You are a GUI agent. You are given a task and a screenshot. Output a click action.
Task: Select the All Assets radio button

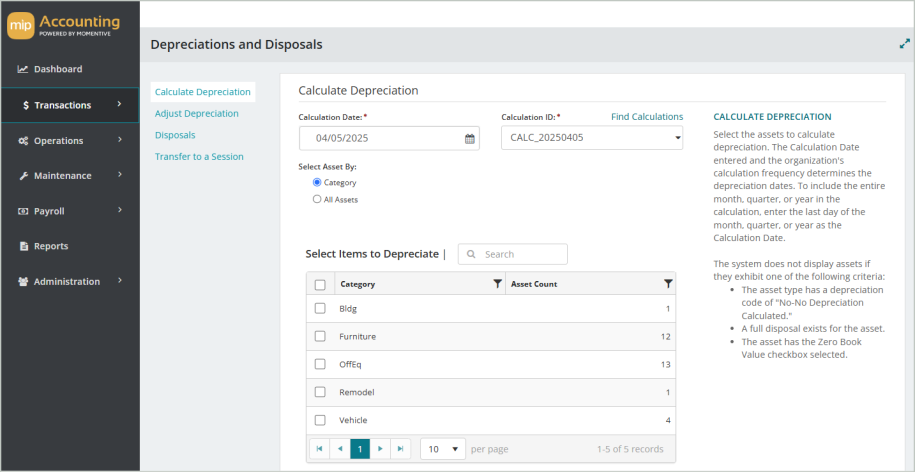(x=317, y=199)
